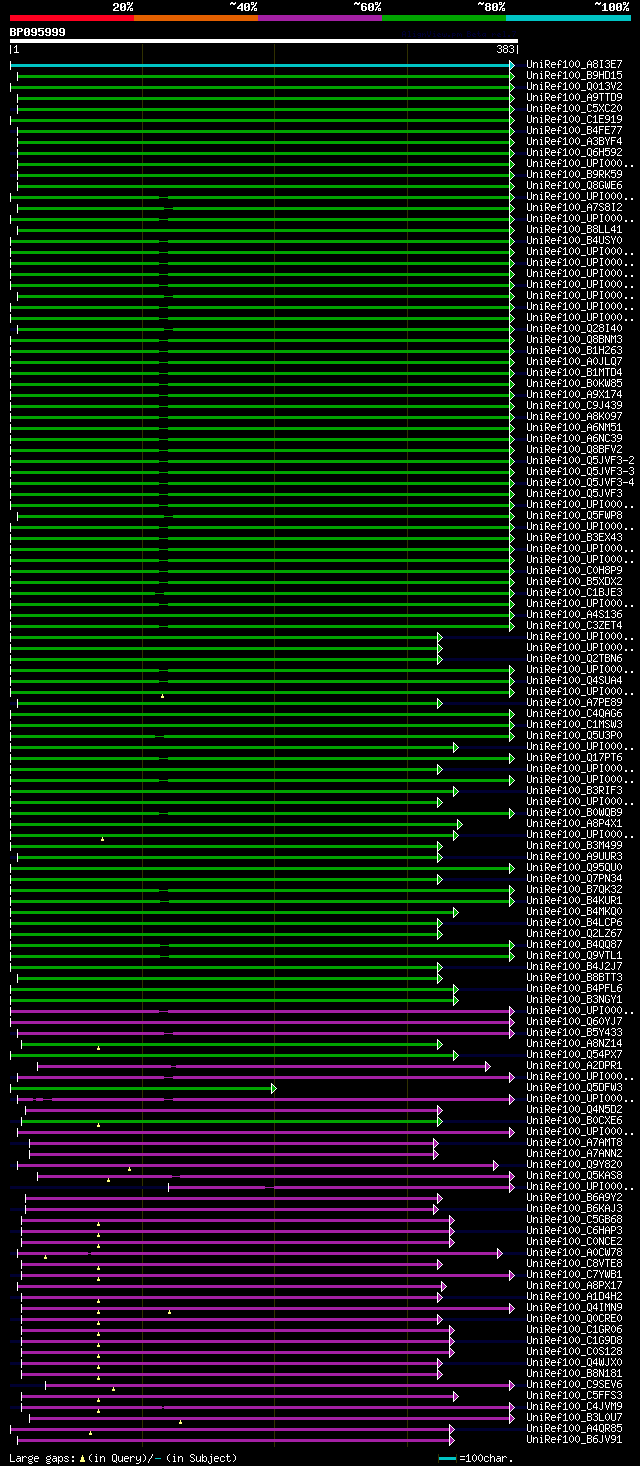Open hit UniRef100_Q8BNM3
Image resolution: width=640 pixels, height=1466 pixels.
574,339
